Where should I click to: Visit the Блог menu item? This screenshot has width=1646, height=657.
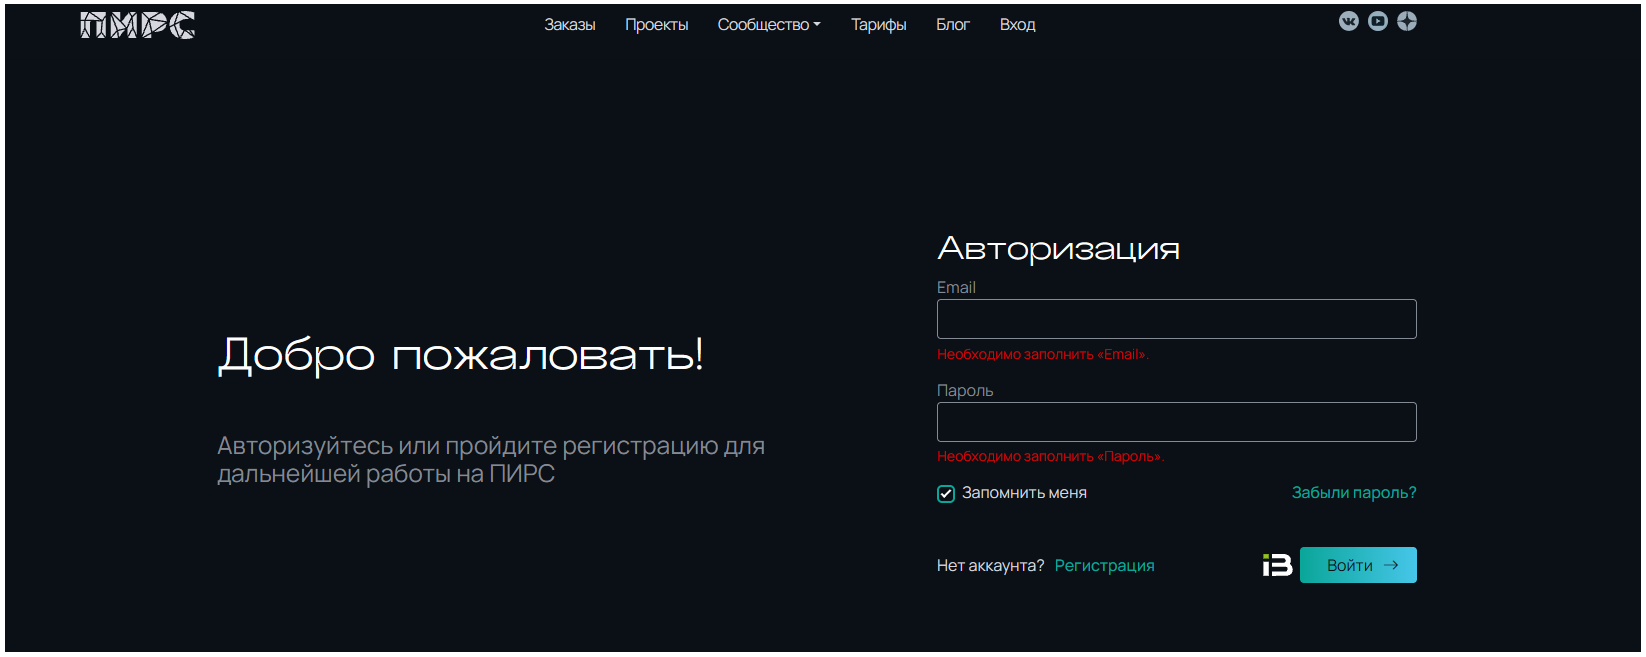coord(953,25)
